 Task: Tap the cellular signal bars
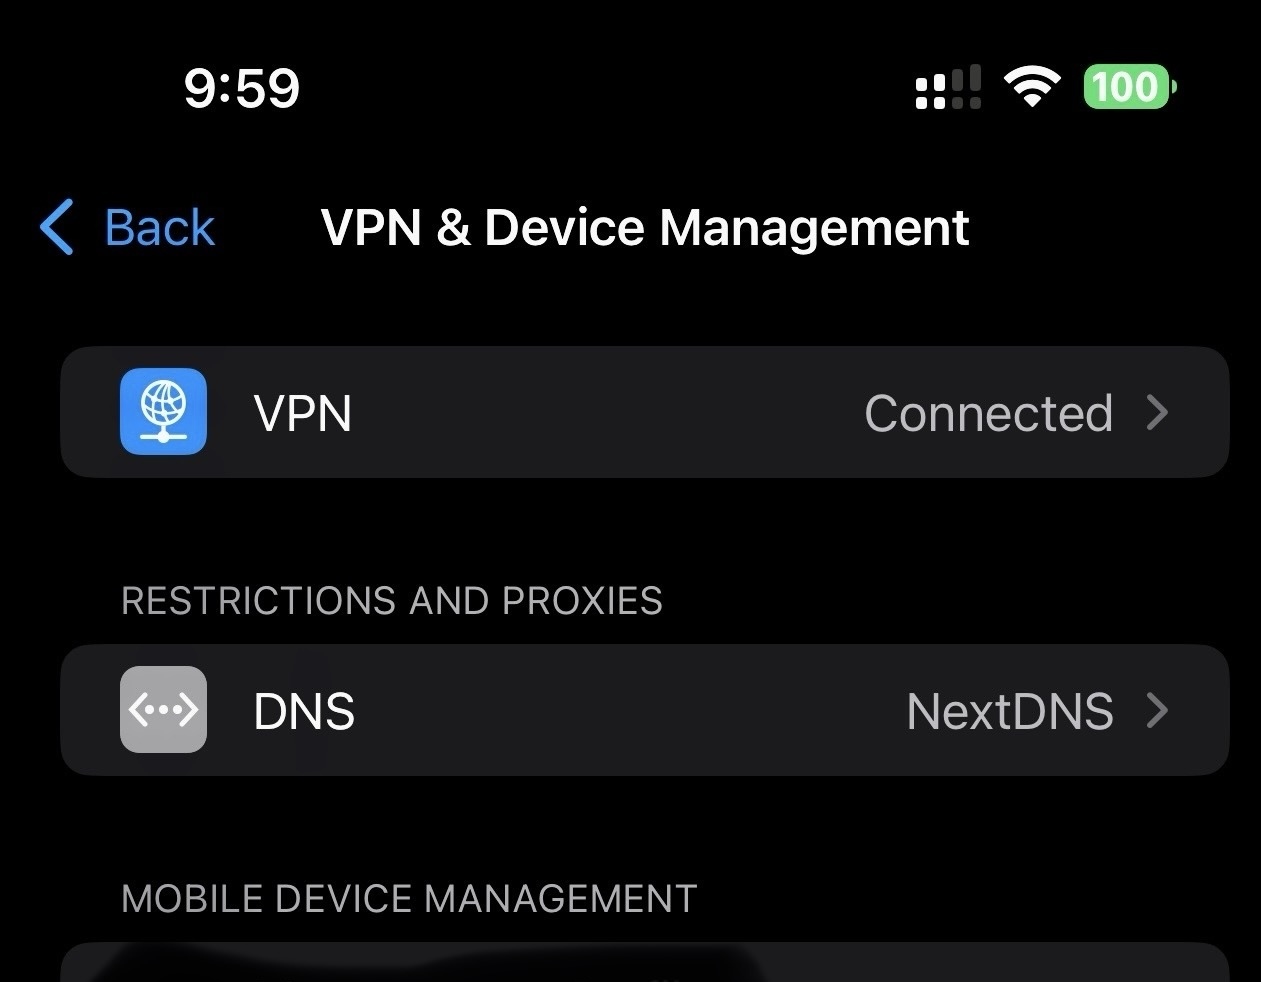coord(947,88)
